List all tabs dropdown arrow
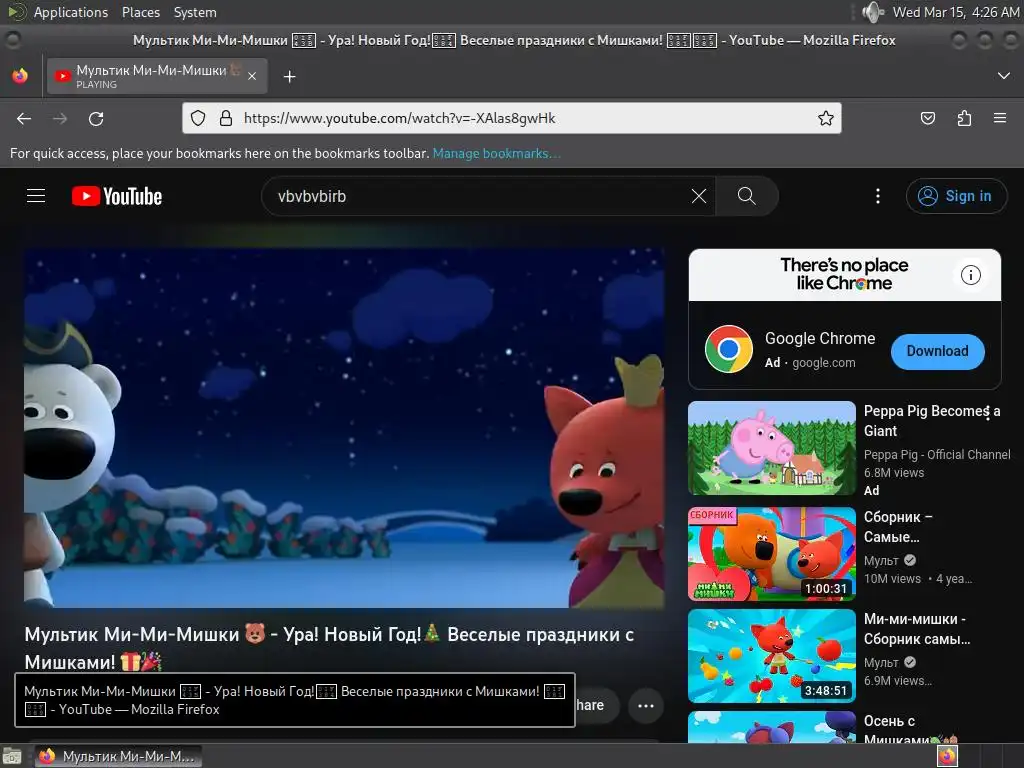Screen dimensions: 1024x768 (1004, 76)
